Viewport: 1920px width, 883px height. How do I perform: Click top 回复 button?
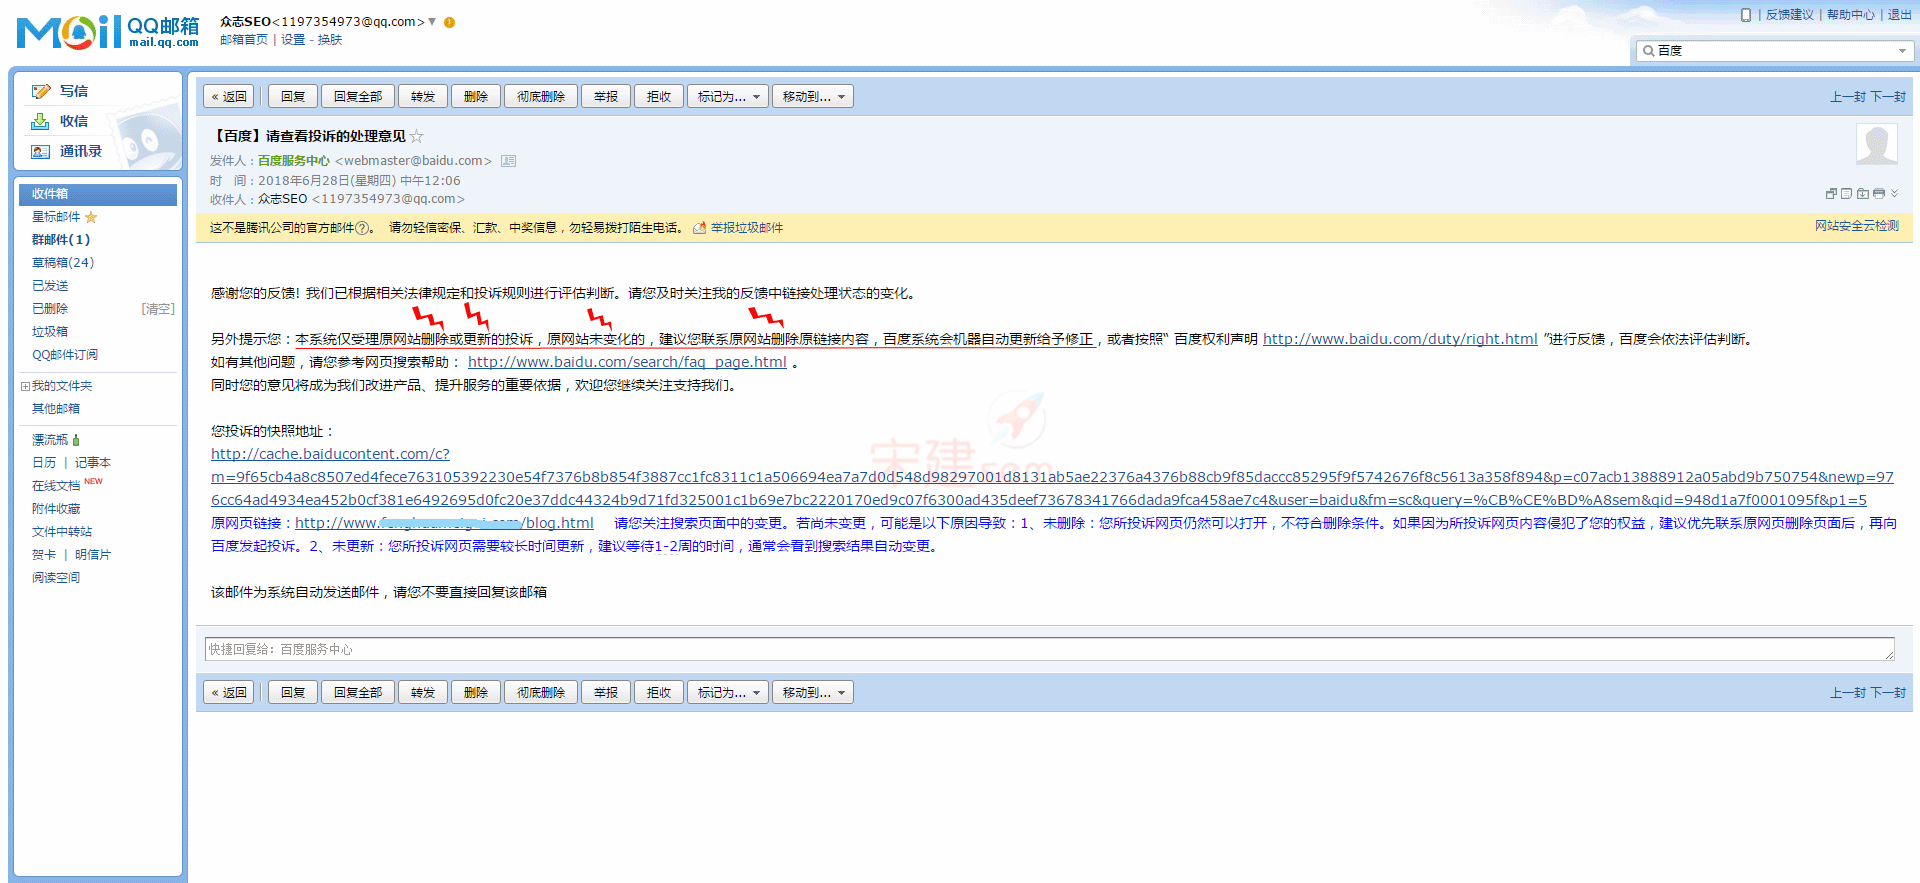click(x=293, y=97)
